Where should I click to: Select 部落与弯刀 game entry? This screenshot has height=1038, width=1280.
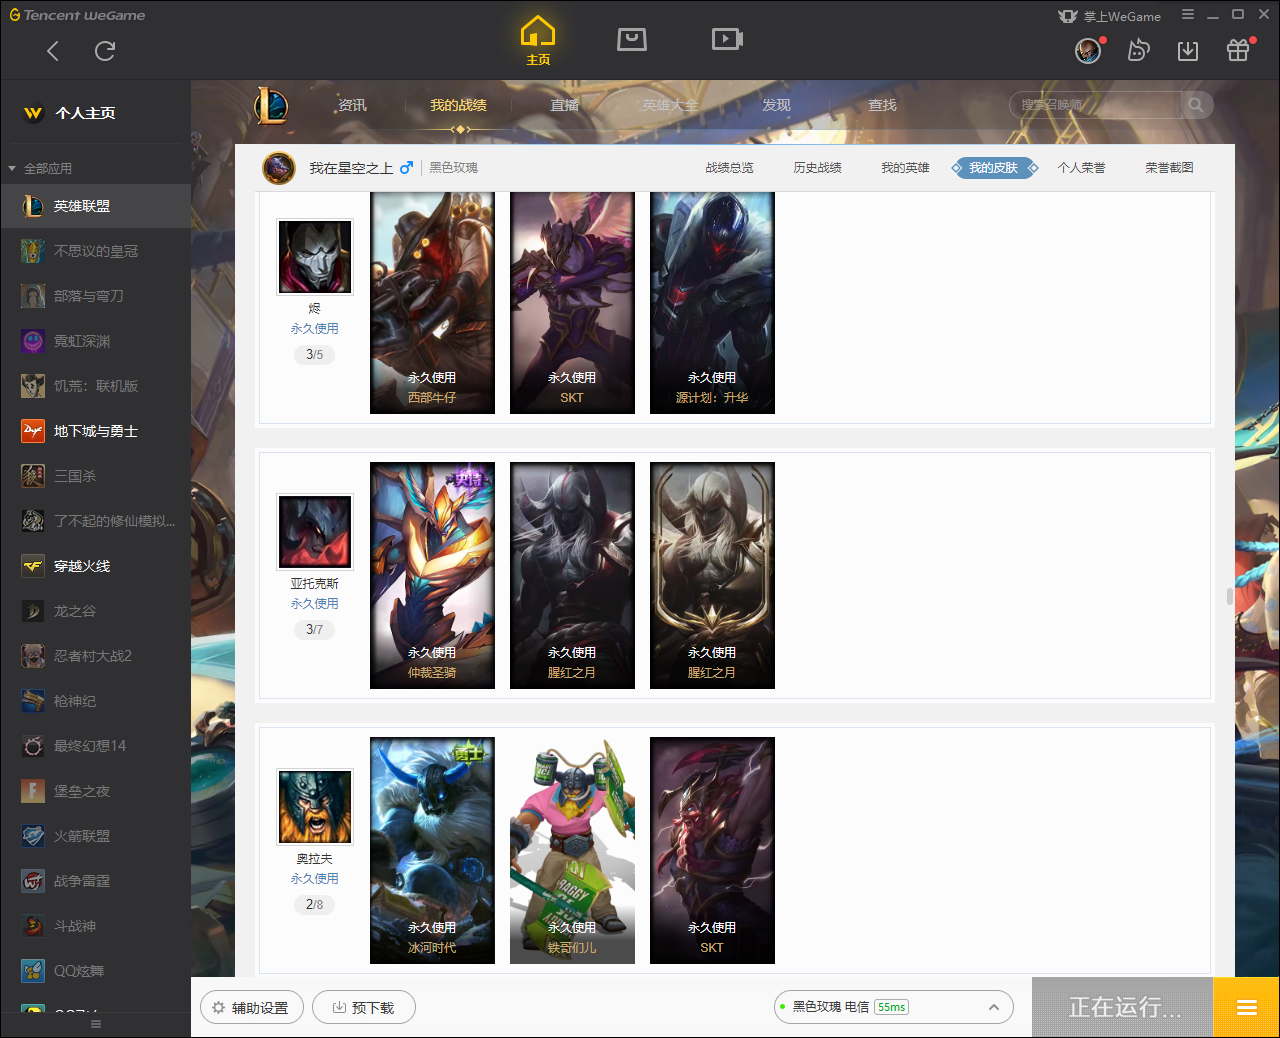tap(95, 296)
